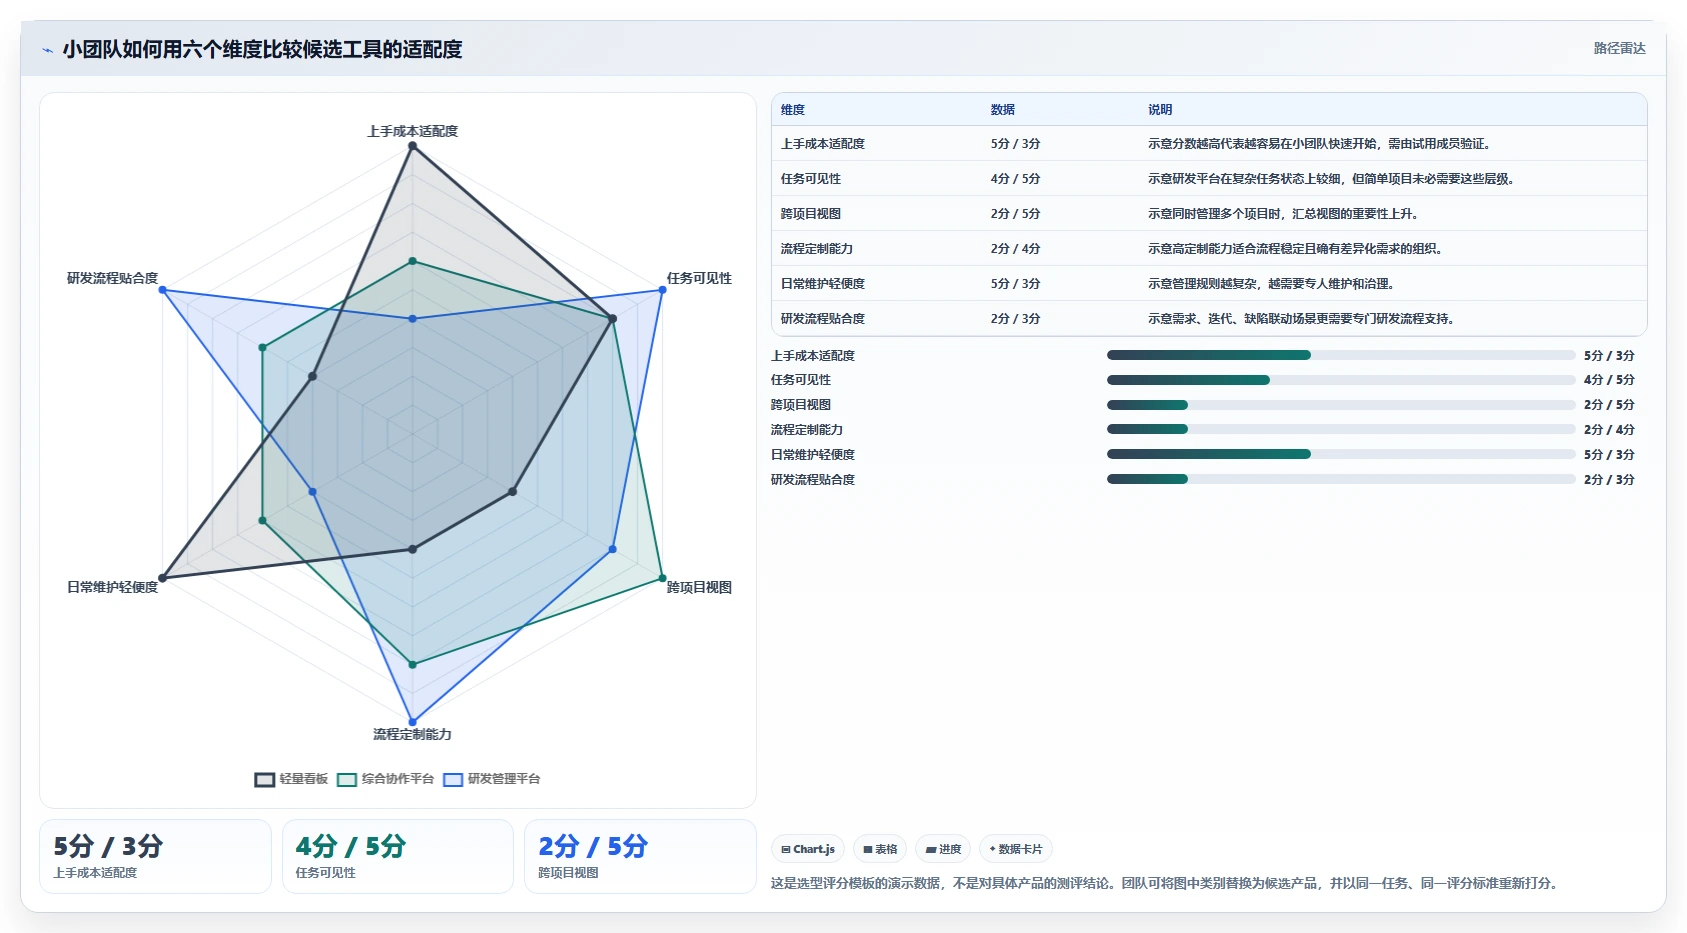Click the table description starting 示意同时管理多个项目
Viewport: 1687px width, 933px height.
click(1283, 214)
